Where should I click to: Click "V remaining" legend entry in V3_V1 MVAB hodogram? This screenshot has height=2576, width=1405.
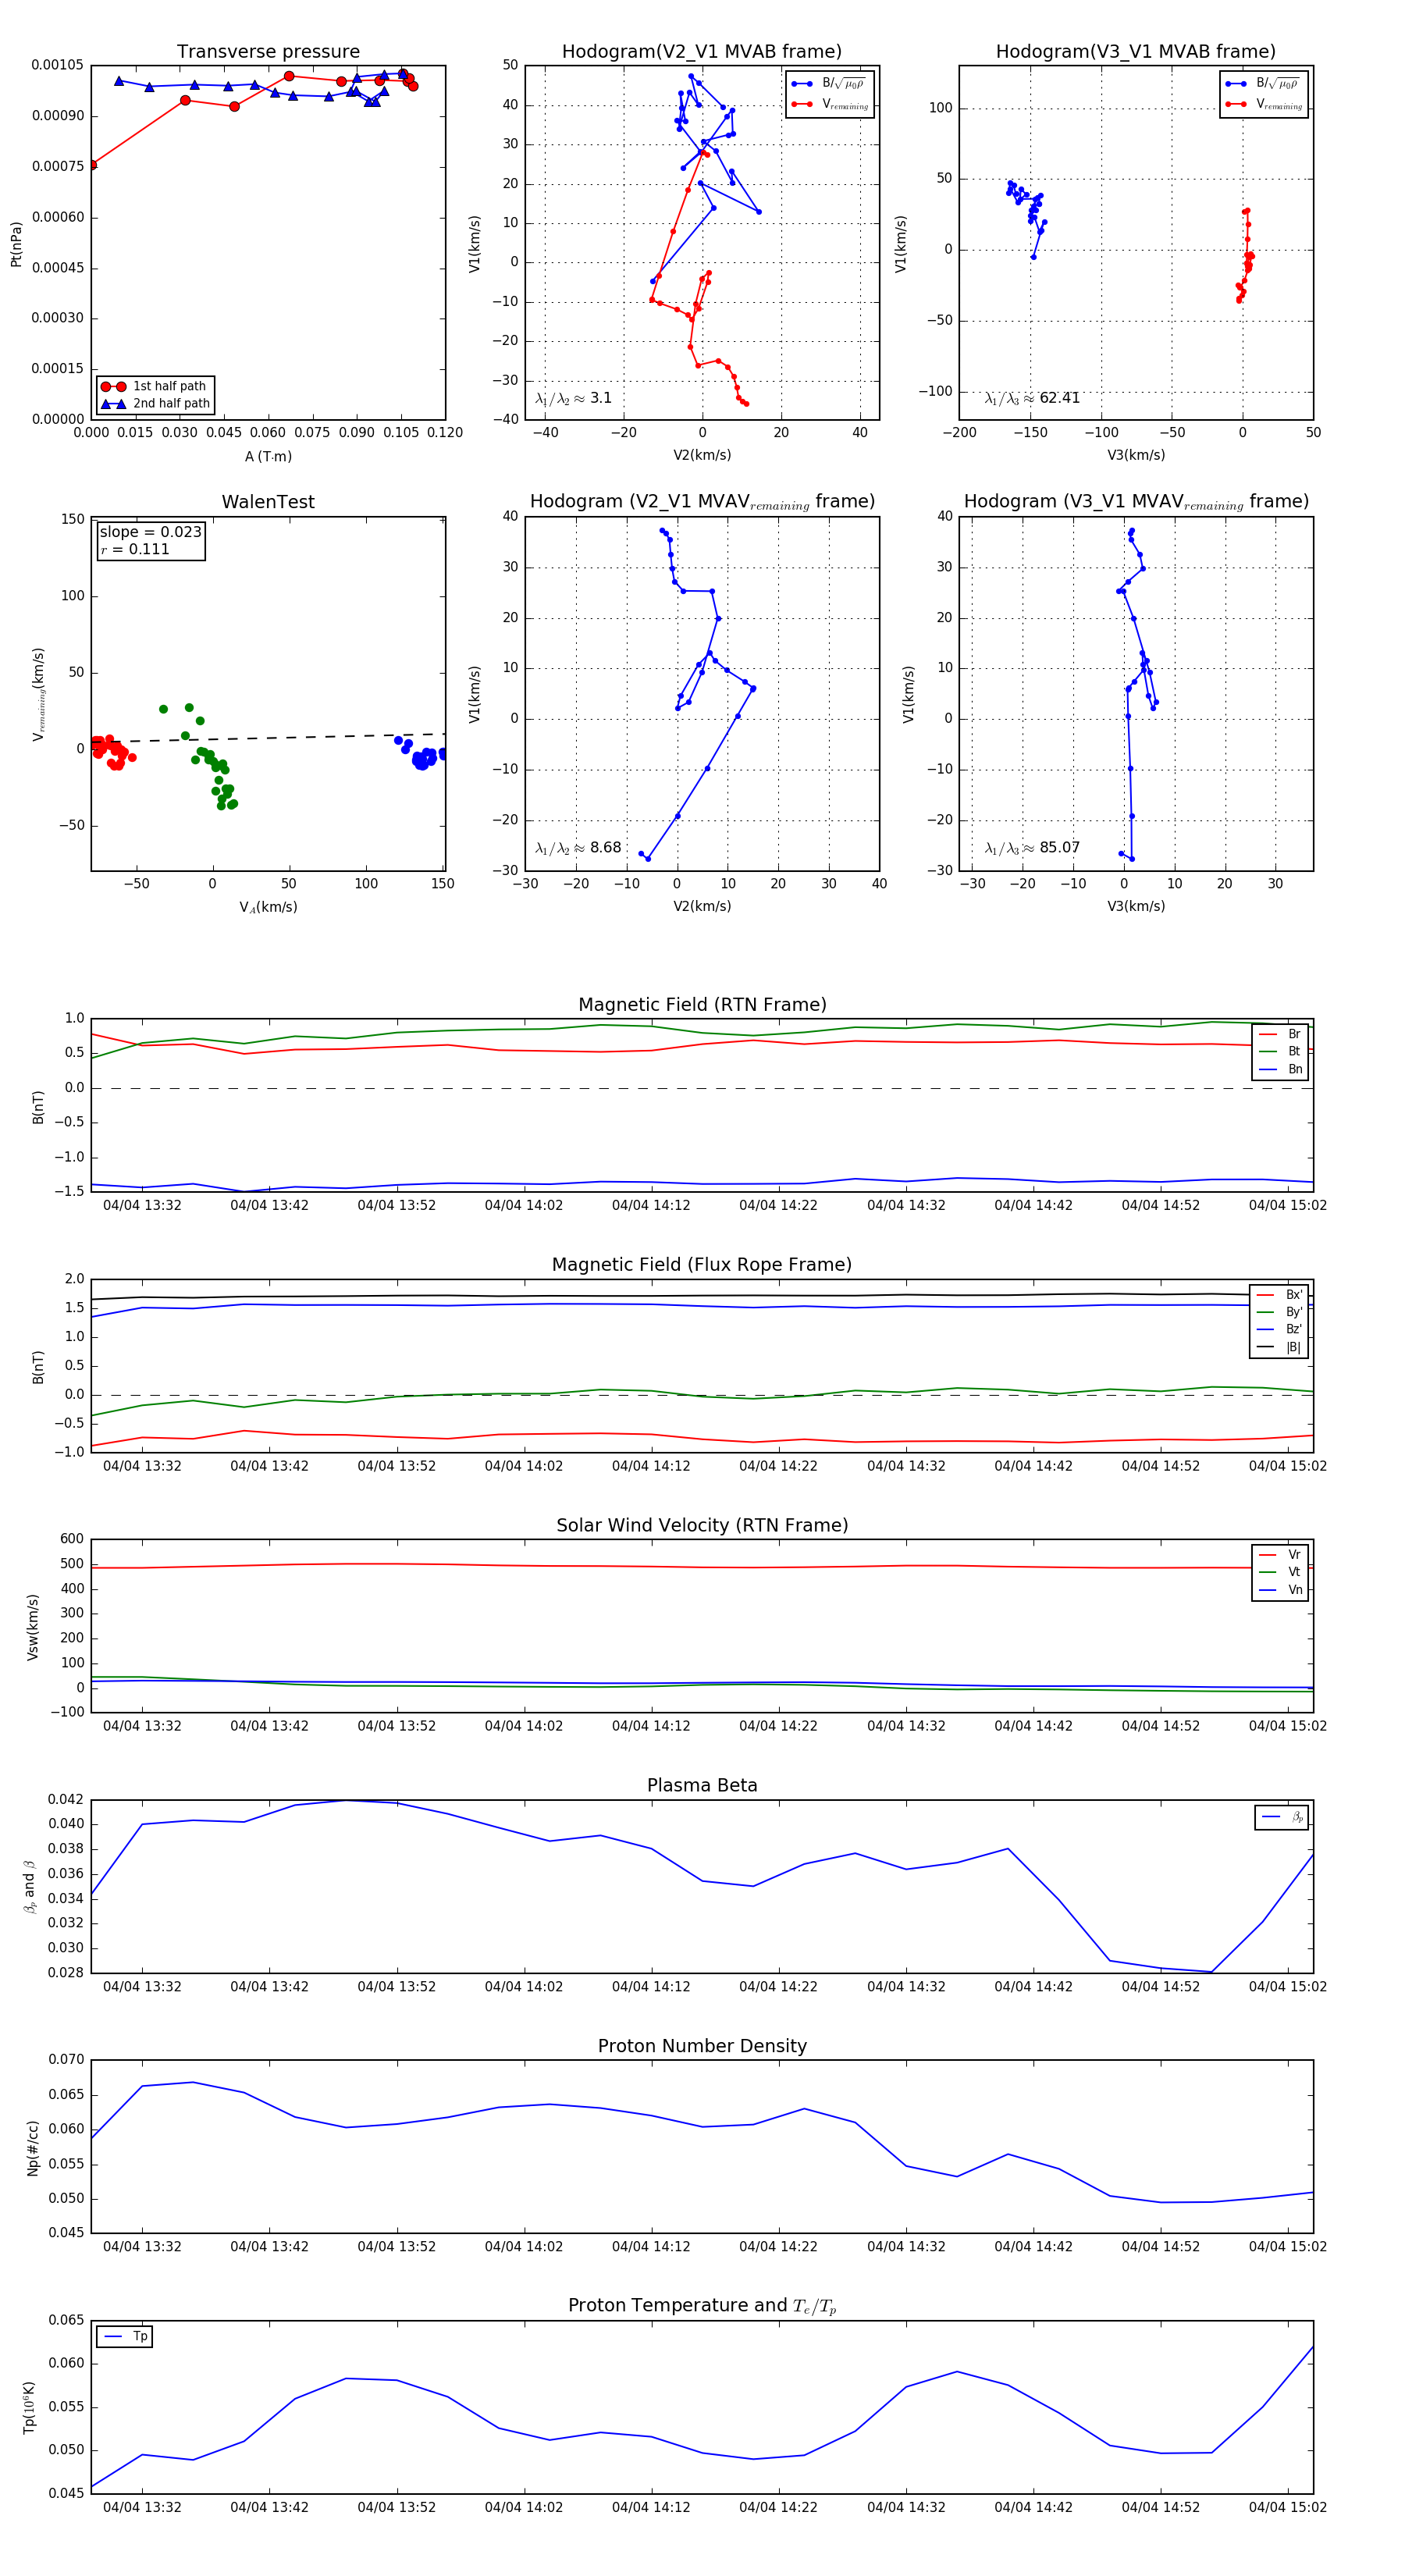click(1264, 104)
